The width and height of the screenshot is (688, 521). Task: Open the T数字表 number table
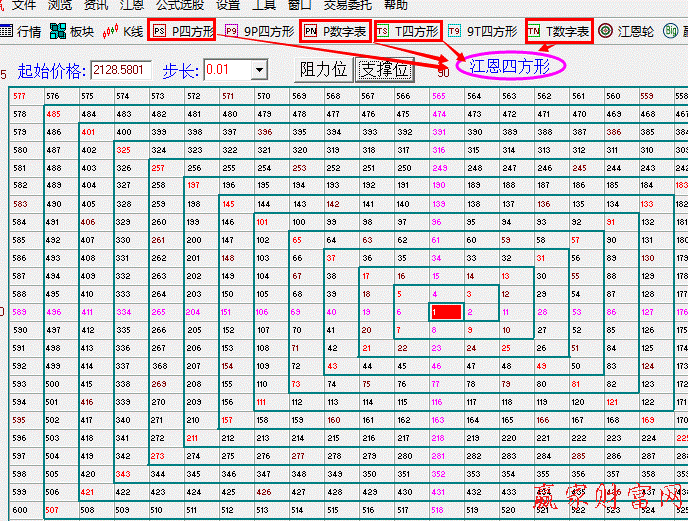coord(559,31)
